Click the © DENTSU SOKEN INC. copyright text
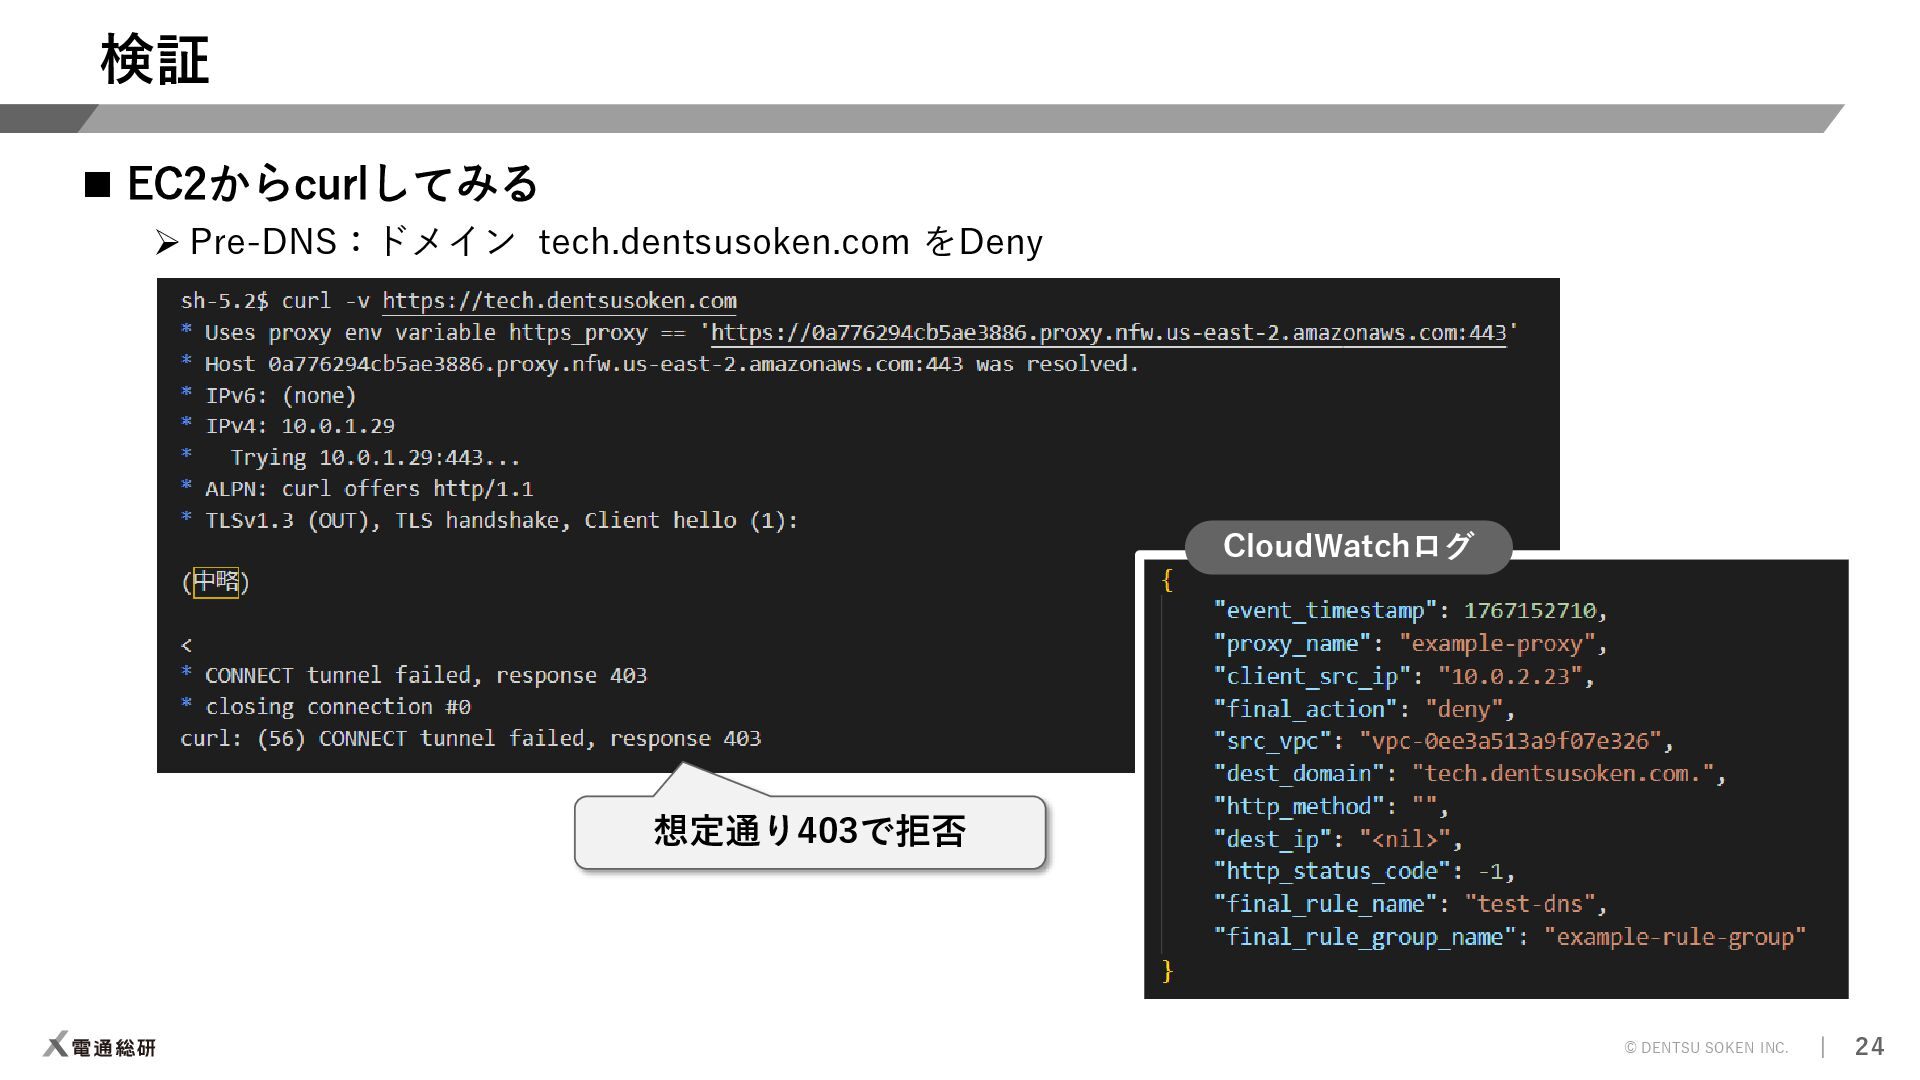Screen dimensions: 1920x1080 click(1706, 1048)
